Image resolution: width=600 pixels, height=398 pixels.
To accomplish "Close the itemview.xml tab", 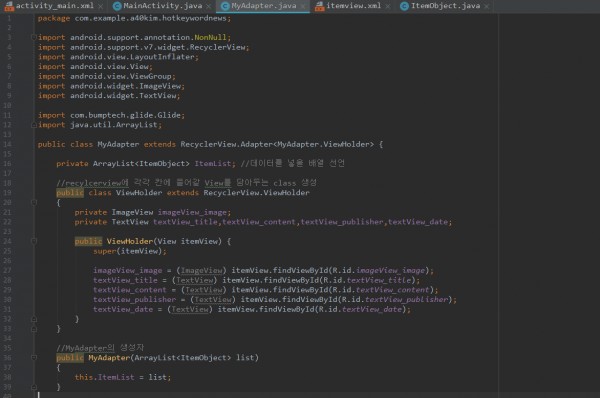I will tap(388, 6).
